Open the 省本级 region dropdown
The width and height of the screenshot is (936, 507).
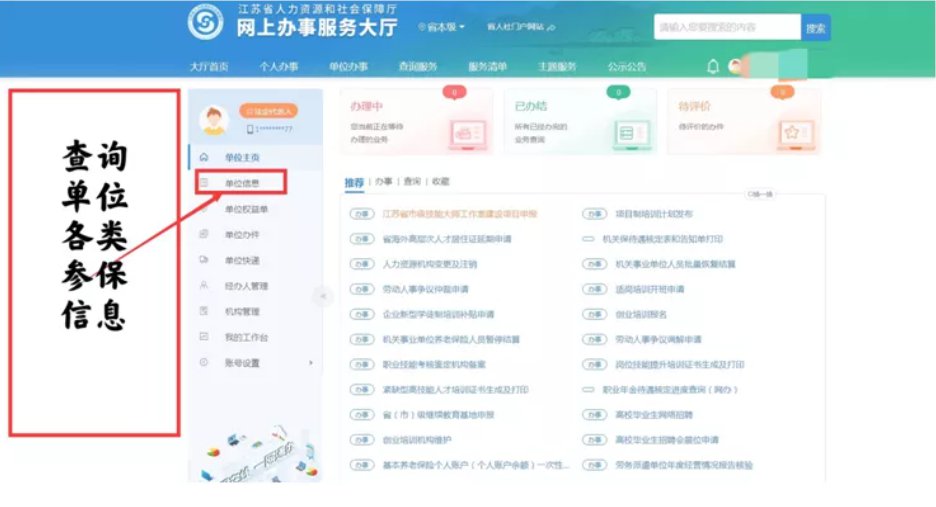[x=443, y=27]
